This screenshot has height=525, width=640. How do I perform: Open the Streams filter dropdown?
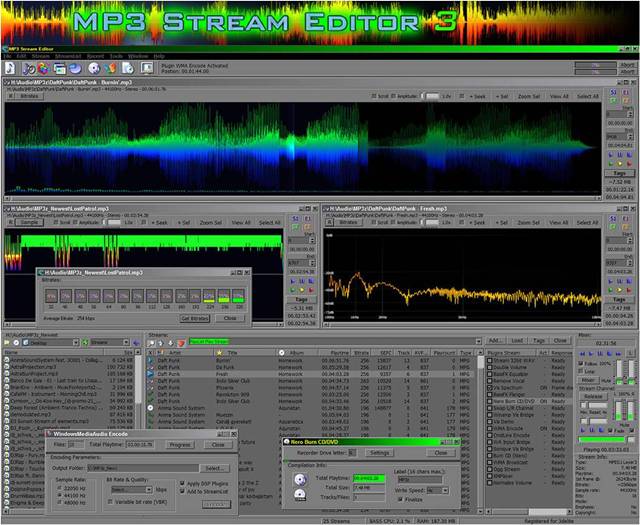click(126, 343)
